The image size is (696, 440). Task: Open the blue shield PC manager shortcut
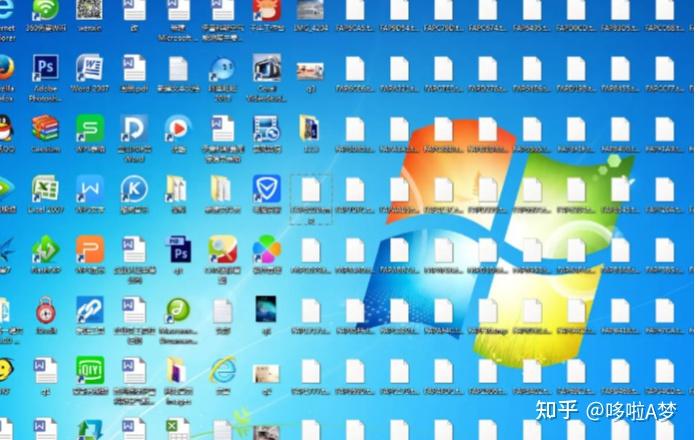pos(266,189)
